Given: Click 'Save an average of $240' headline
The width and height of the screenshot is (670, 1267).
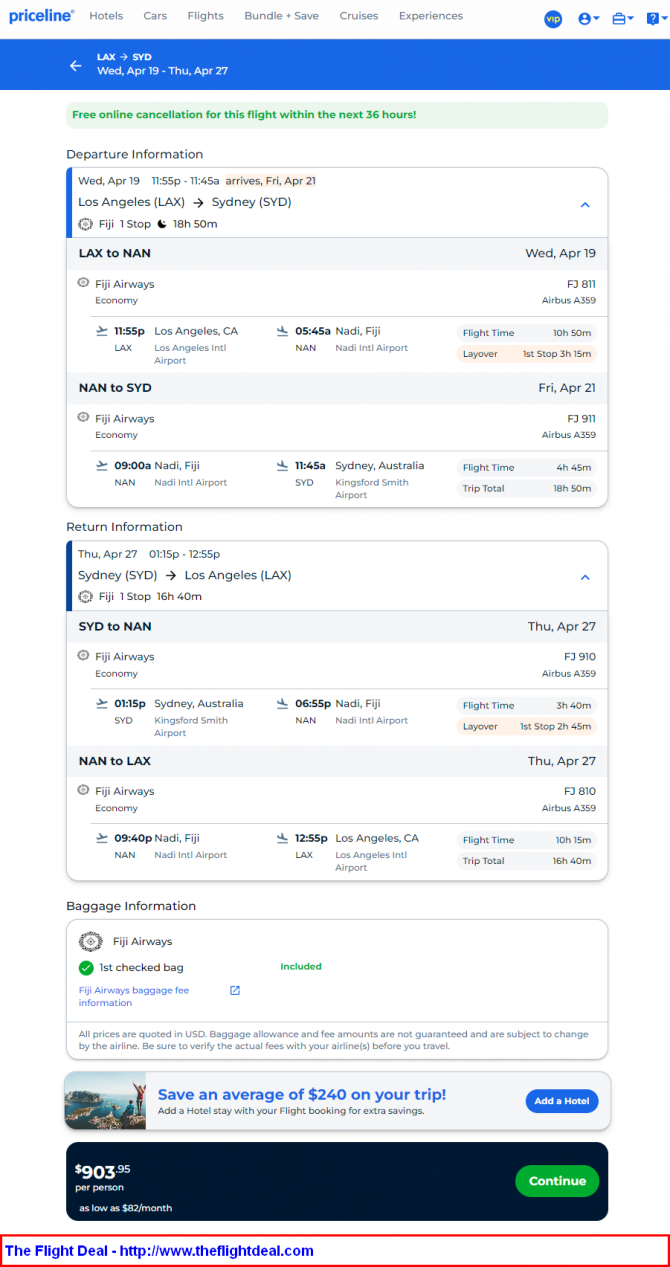Looking at the screenshot, I should pos(302,1094).
